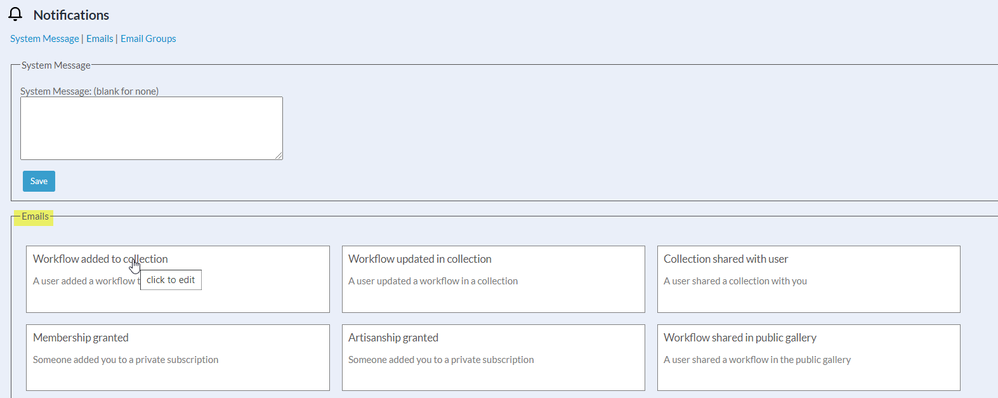
Task: Click the highlighted Emails section legend
Action: (35, 217)
